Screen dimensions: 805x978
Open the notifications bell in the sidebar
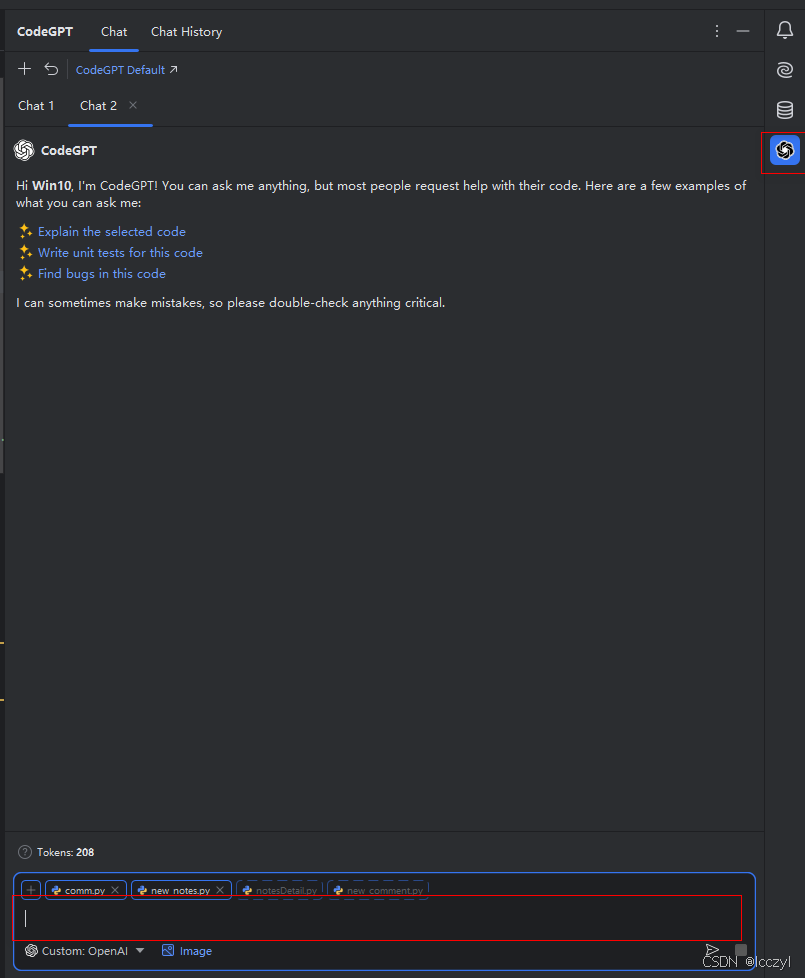pos(785,30)
